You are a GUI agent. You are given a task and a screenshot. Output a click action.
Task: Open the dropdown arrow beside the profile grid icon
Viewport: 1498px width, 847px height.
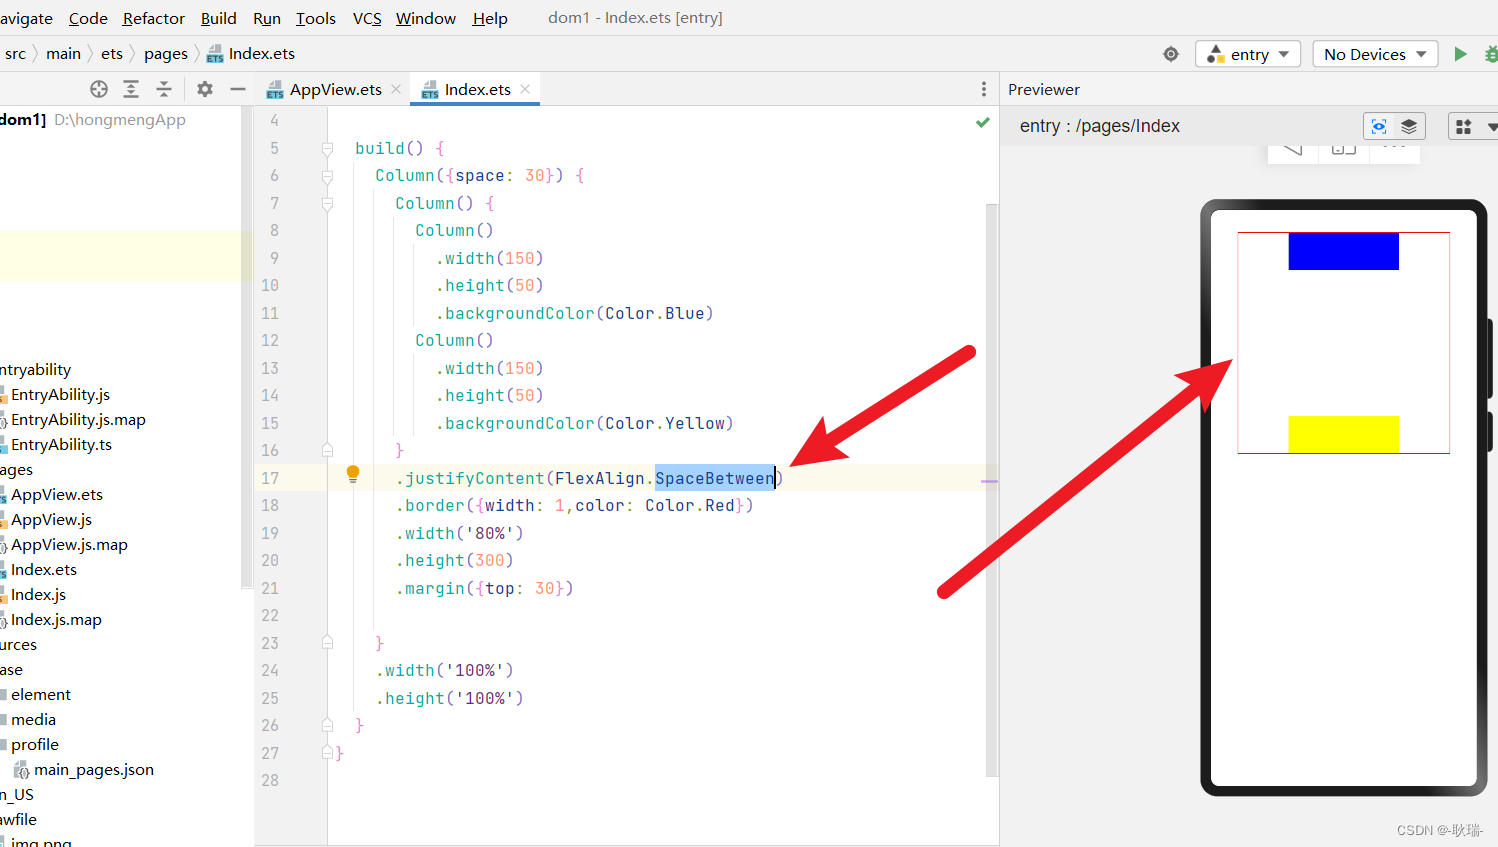(x=1491, y=126)
